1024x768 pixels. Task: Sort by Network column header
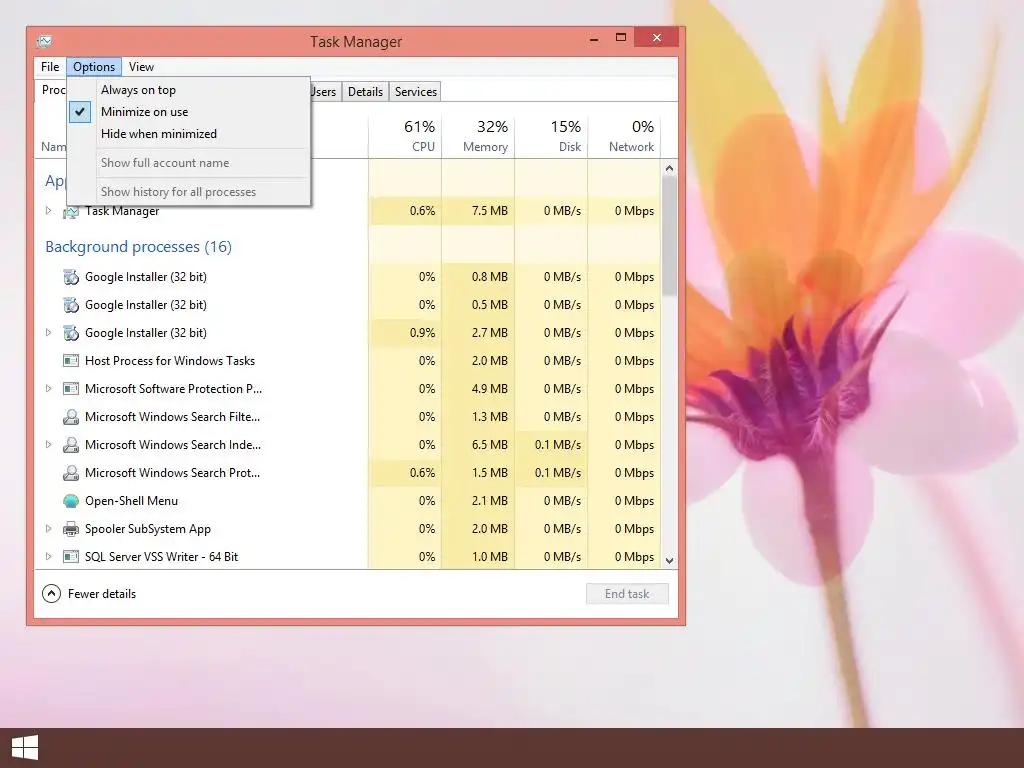pyautogui.click(x=624, y=136)
